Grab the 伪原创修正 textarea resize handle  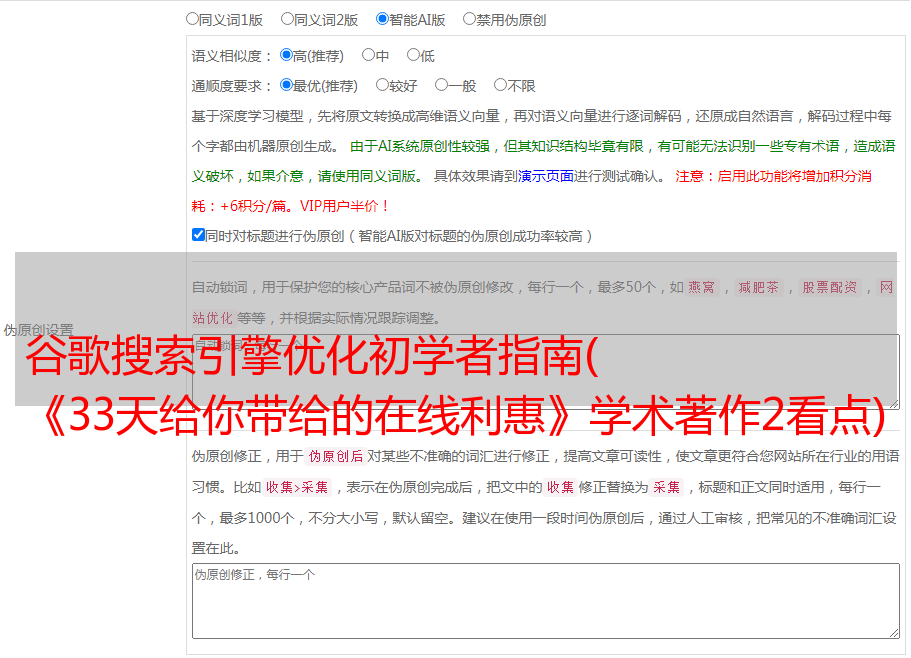pos(894,633)
